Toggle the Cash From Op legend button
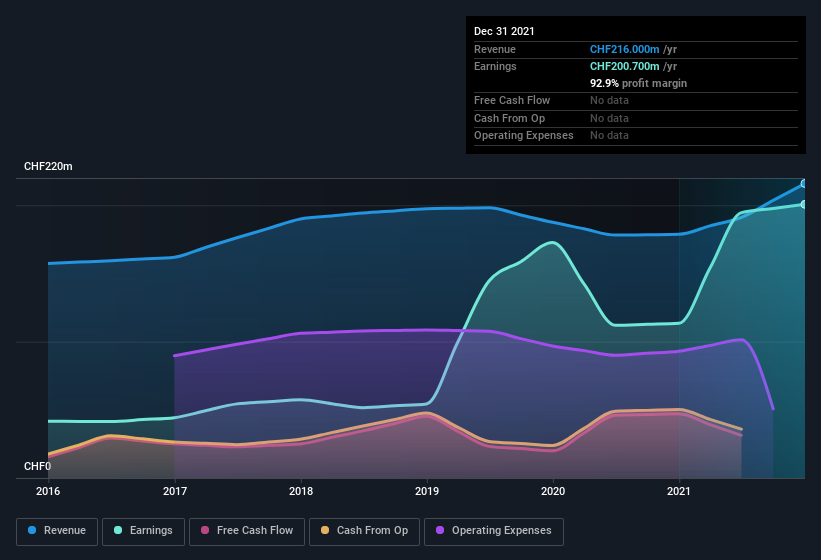The width and height of the screenshot is (821, 560). point(364,531)
